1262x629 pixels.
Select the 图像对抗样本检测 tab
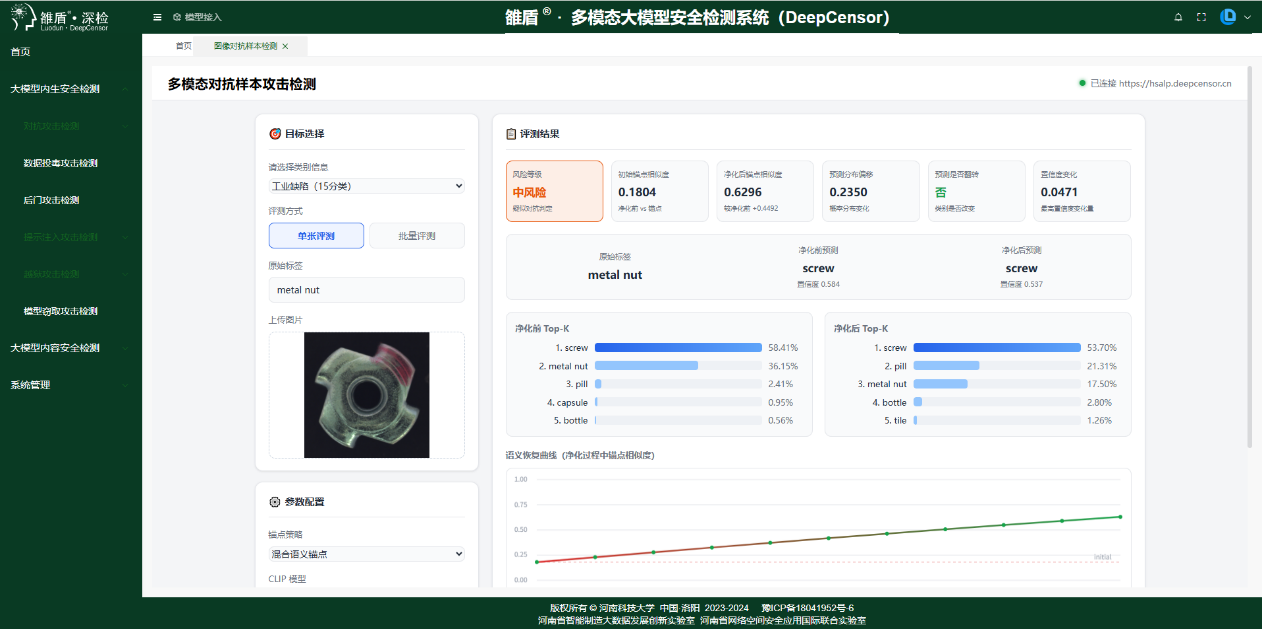click(245, 46)
